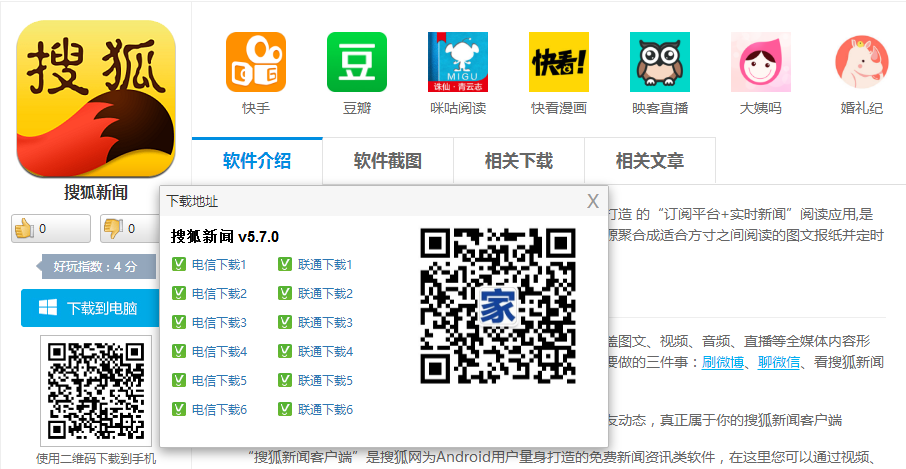Click the 使用二维码下载到手机 caption
Viewport: 906px width, 469px height.
[x=96, y=459]
